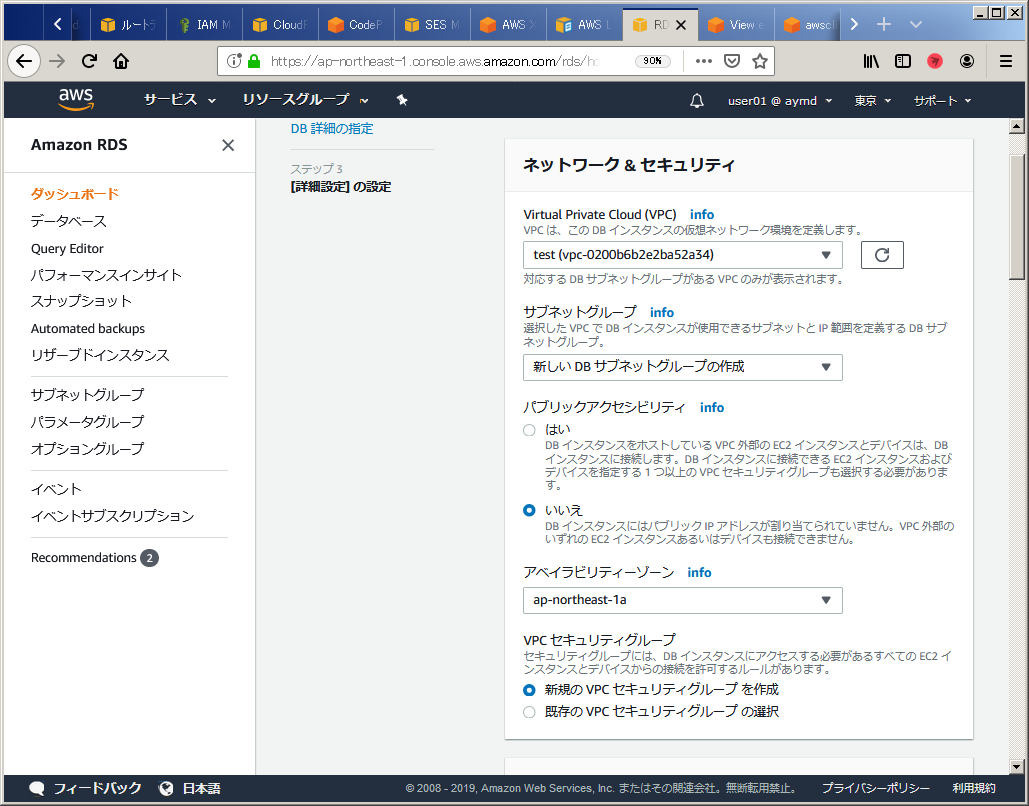Open the サブネットグループ dropdown
The image size is (1029, 806).
point(682,367)
